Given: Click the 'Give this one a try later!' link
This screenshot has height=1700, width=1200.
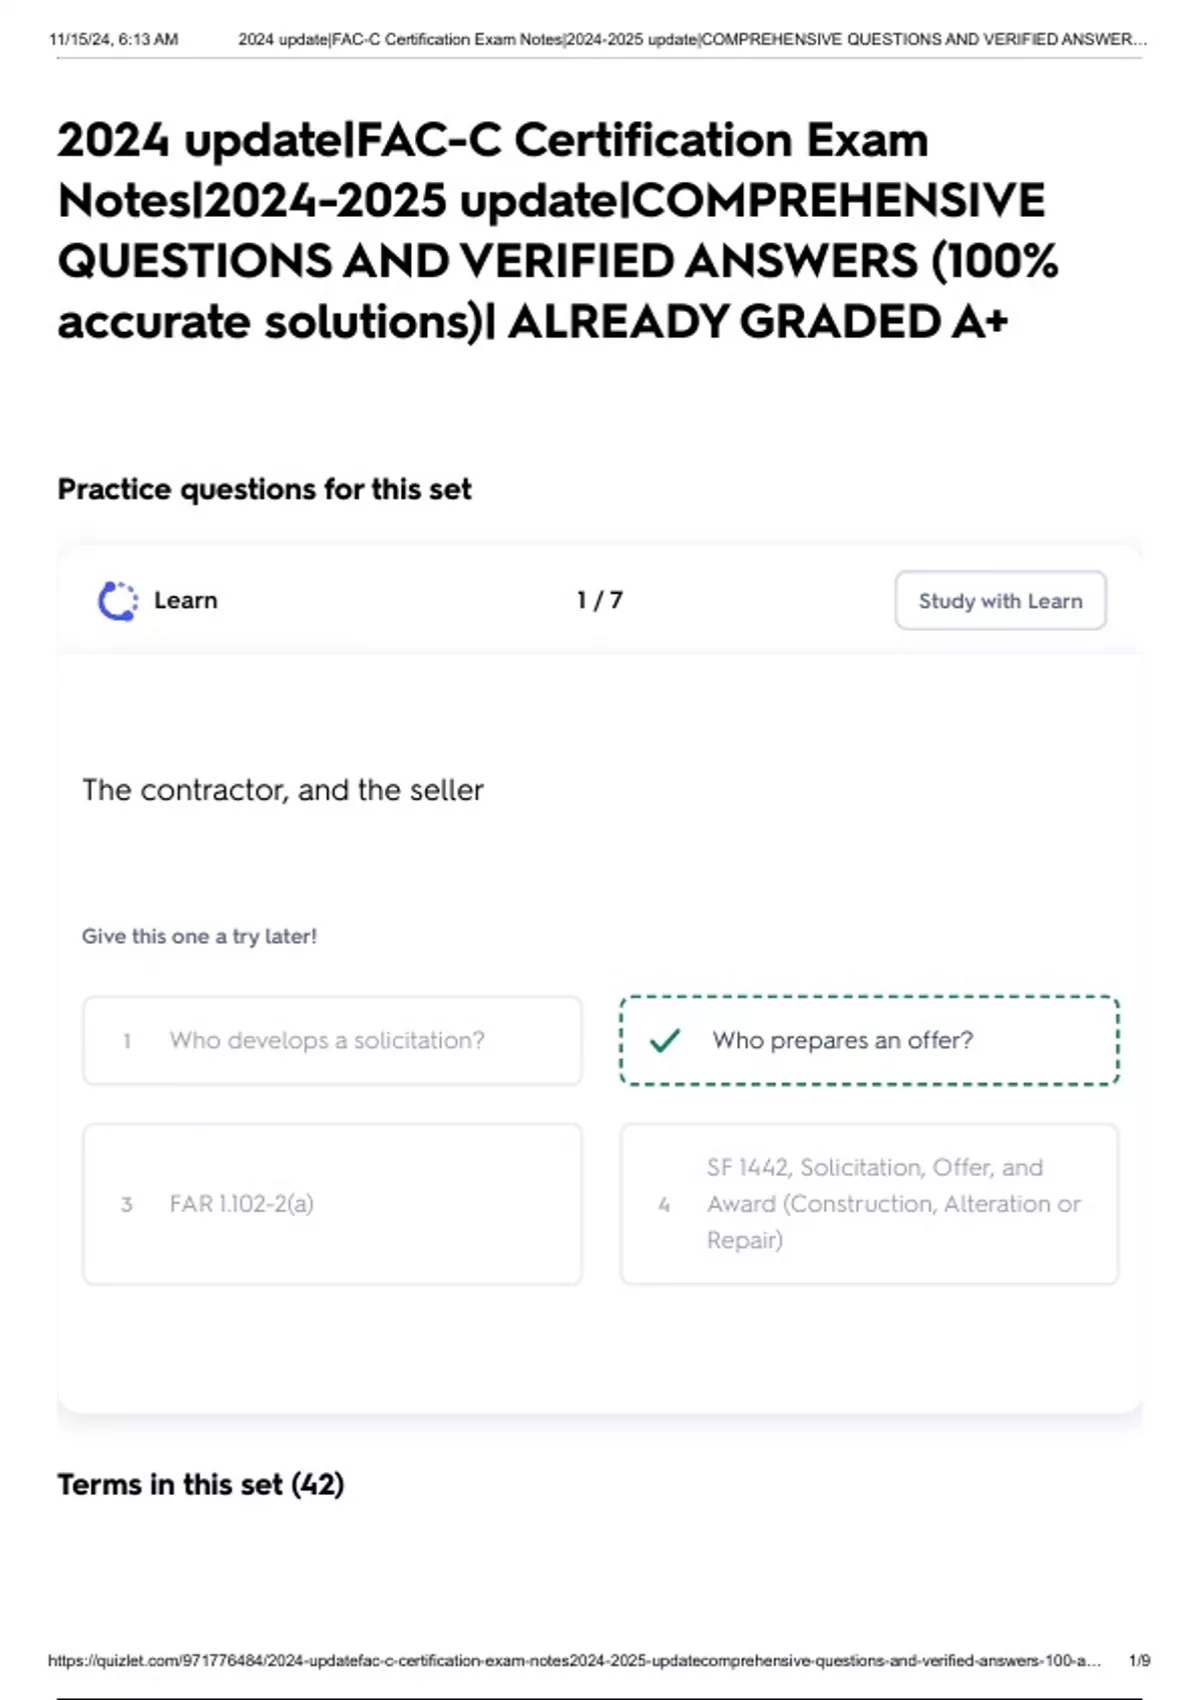Looking at the screenshot, I should click(x=200, y=937).
